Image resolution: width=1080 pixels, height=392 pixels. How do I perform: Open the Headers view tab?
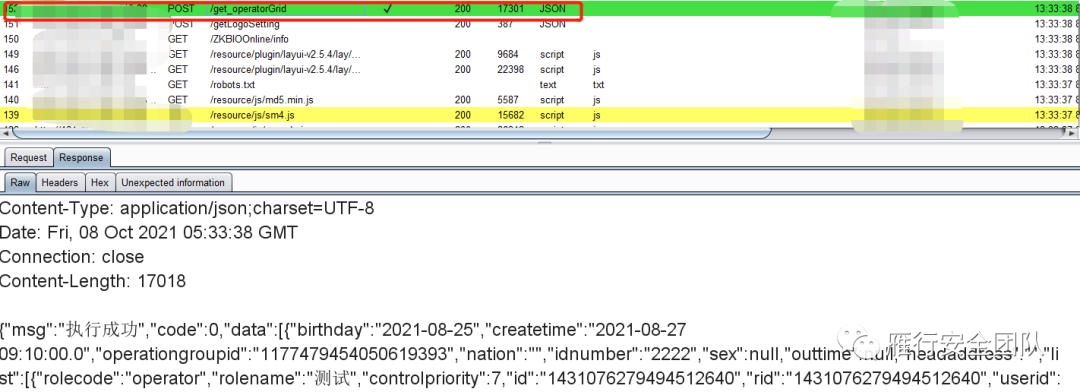pyautogui.click(x=59, y=183)
